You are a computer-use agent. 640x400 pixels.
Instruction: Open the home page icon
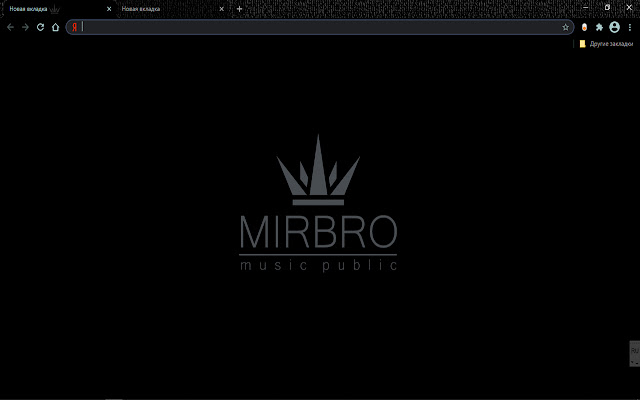[x=56, y=27]
